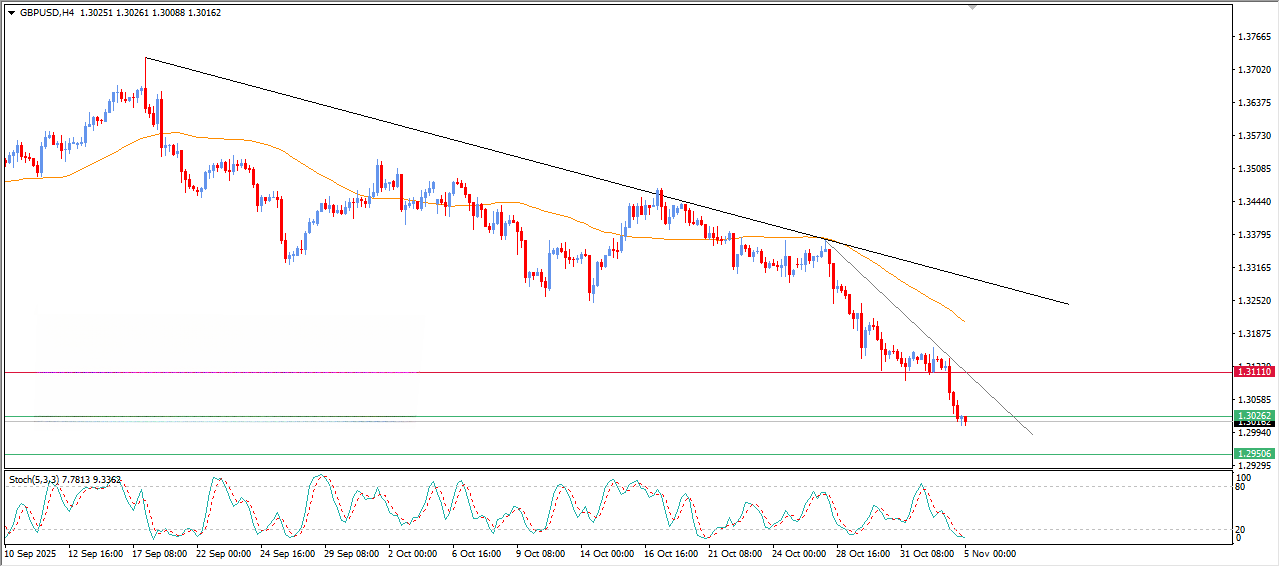The height and width of the screenshot is (567, 1280).
Task: Click the GBPUSD,H4 chart title text
Action: pos(46,13)
